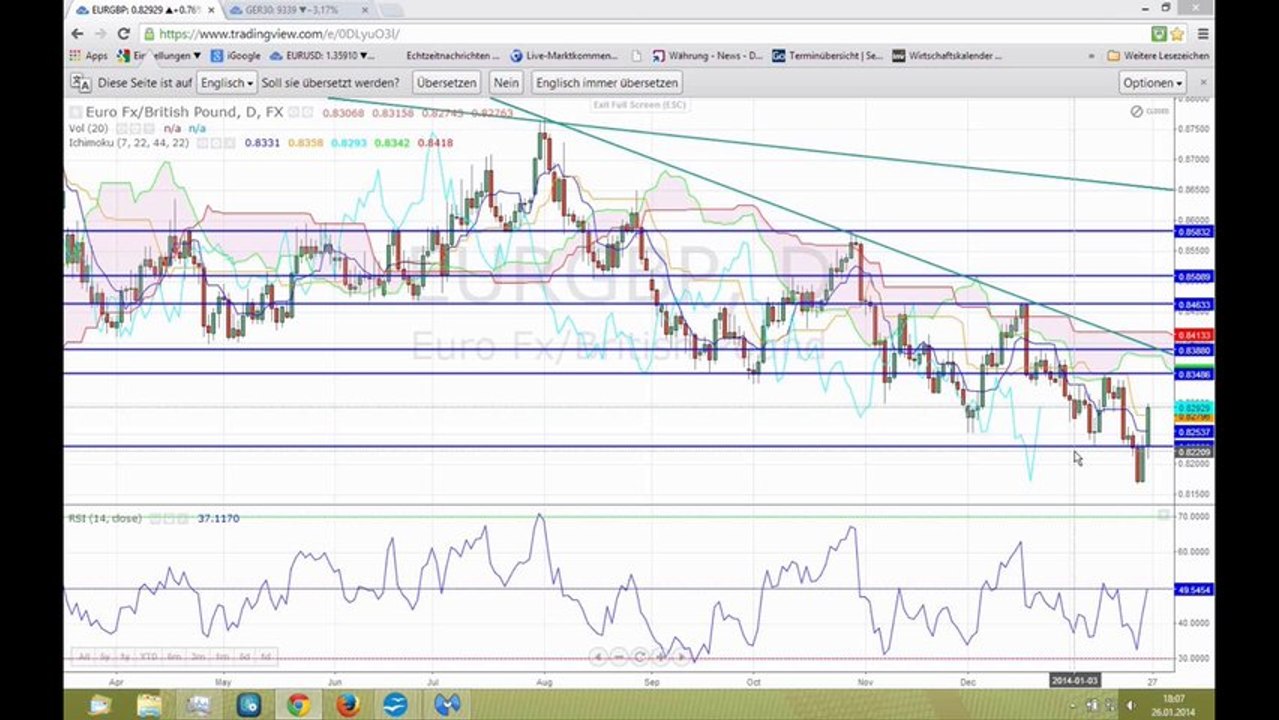The height and width of the screenshot is (720, 1279).
Task: Select the 3m time range
Action: tap(198, 657)
